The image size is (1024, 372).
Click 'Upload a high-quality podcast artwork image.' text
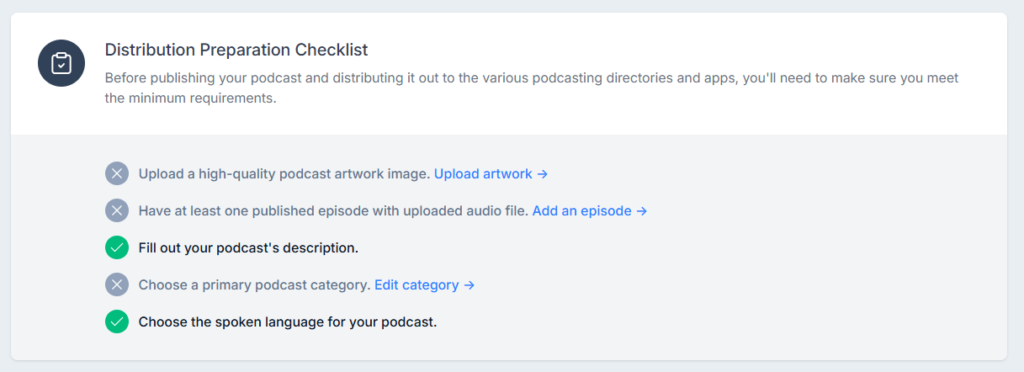pyautogui.click(x=285, y=174)
